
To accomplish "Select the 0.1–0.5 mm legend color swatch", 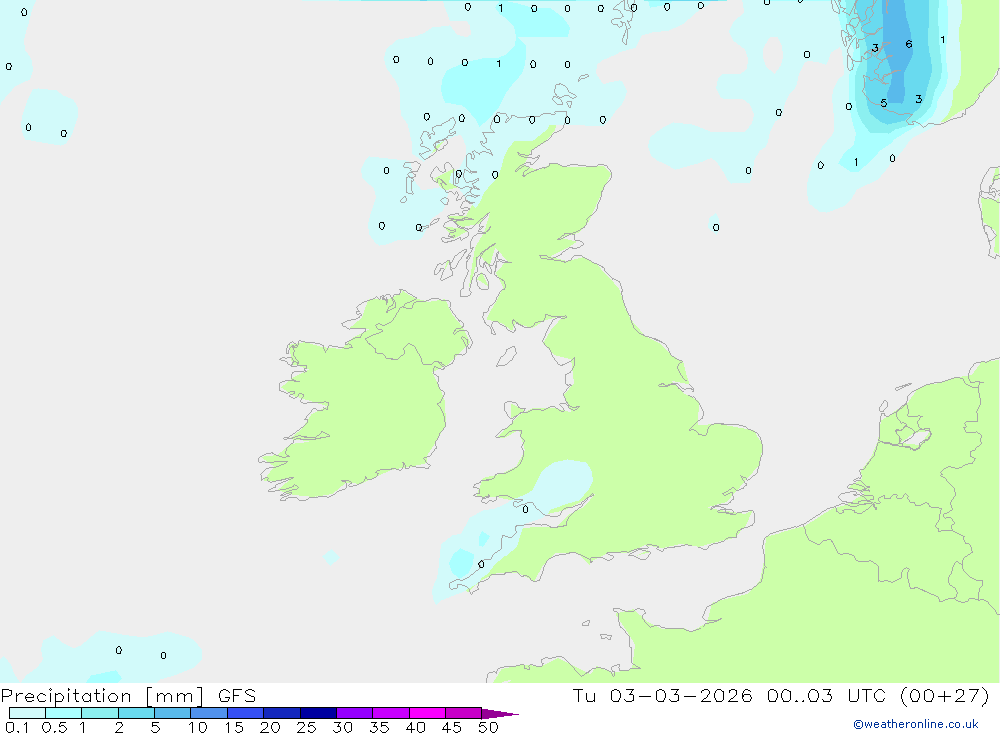I will click(27, 713).
